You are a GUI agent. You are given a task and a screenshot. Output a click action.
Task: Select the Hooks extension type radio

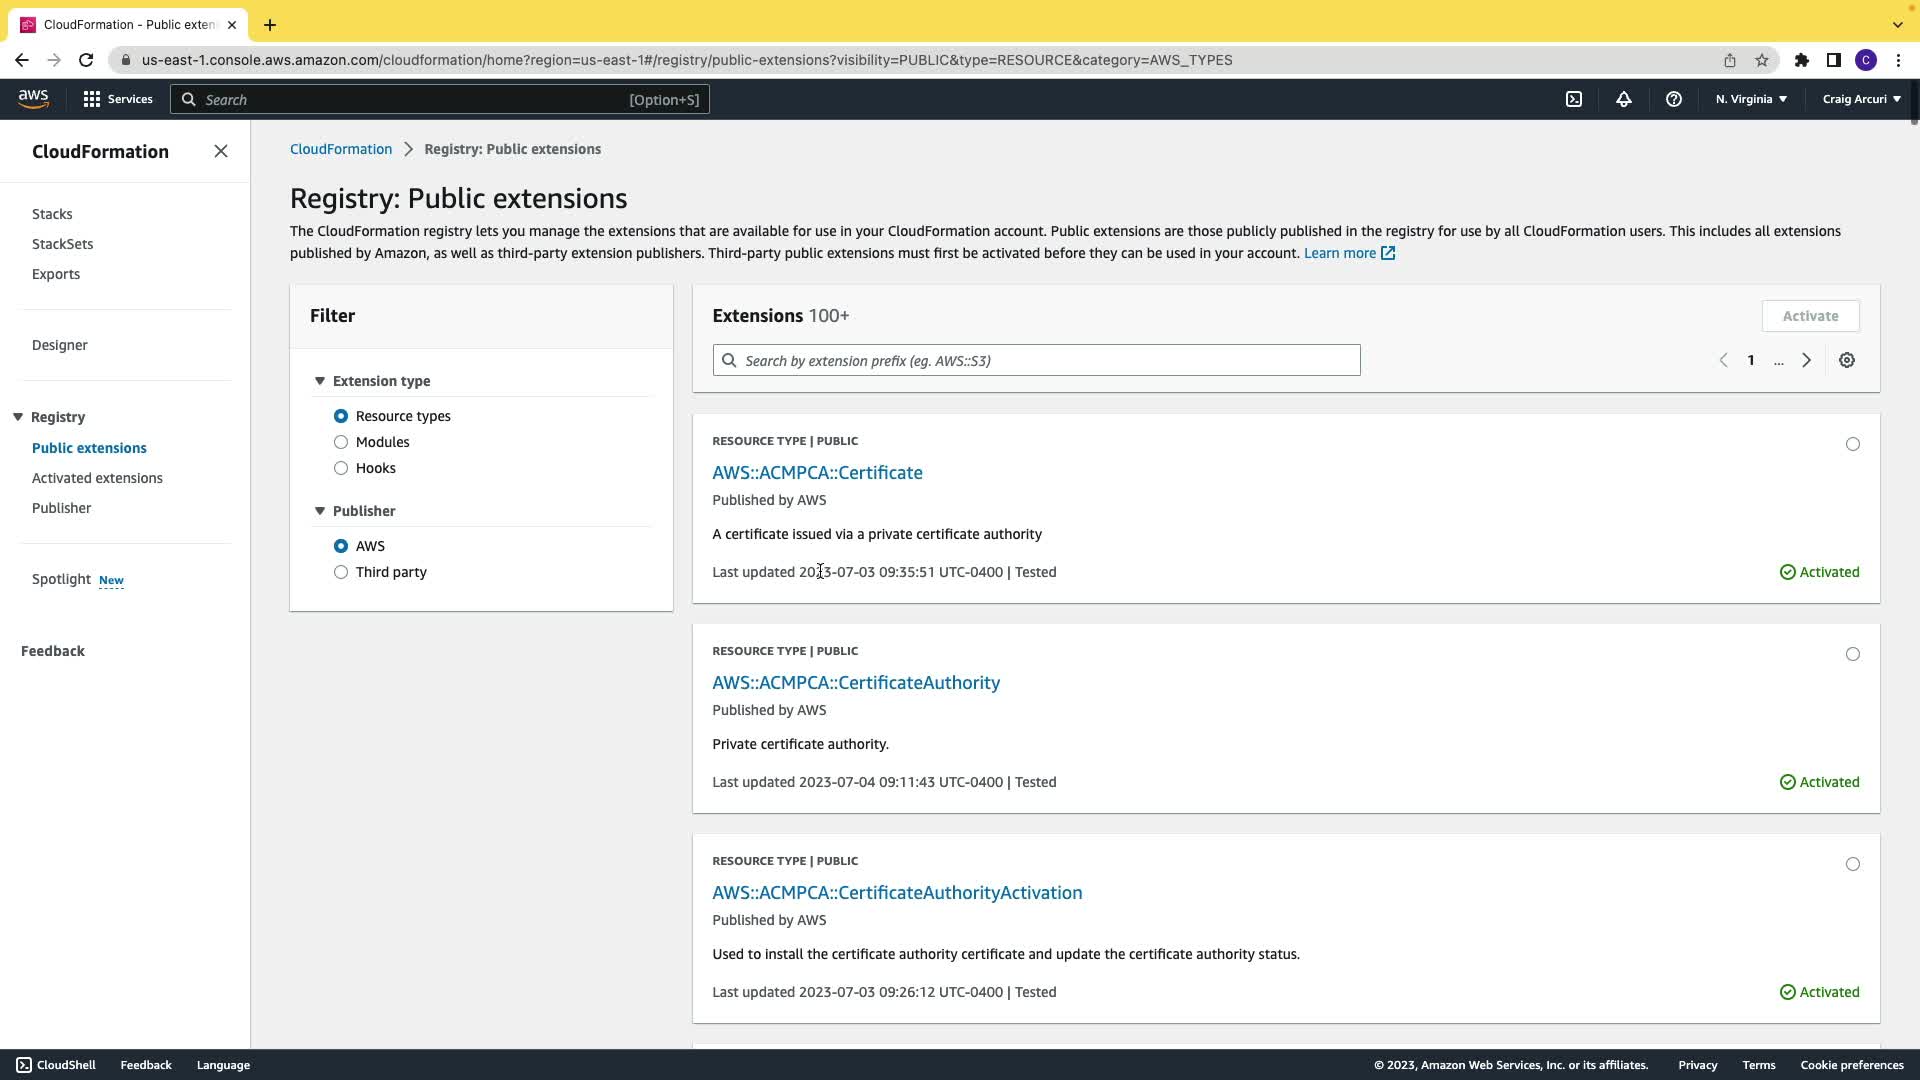click(x=341, y=468)
